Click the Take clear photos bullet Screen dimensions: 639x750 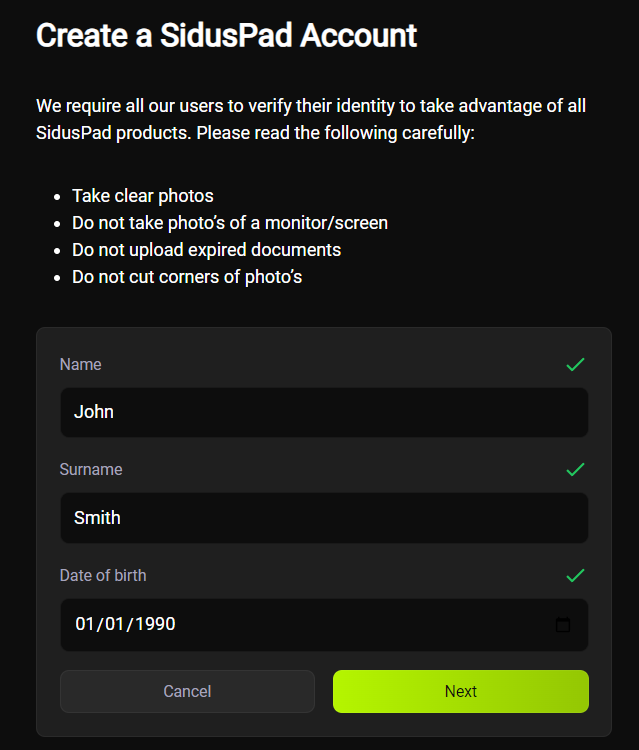pos(143,196)
